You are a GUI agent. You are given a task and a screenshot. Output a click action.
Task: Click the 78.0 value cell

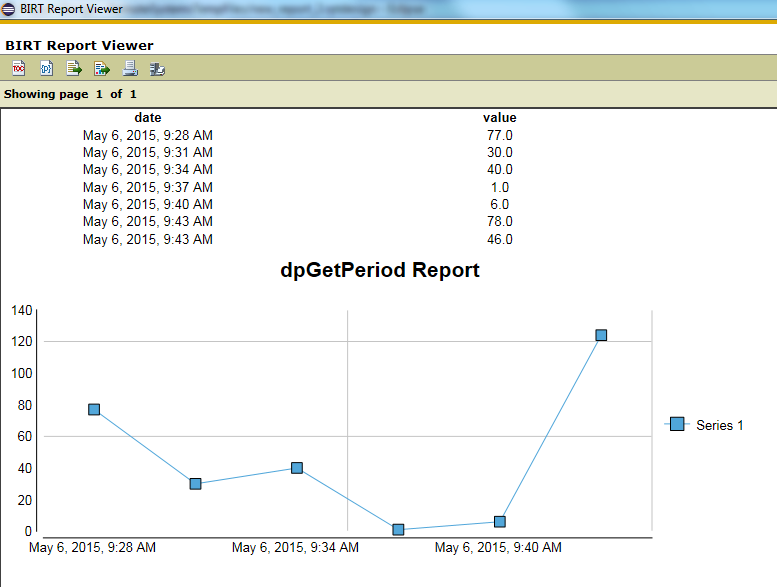[499, 221]
